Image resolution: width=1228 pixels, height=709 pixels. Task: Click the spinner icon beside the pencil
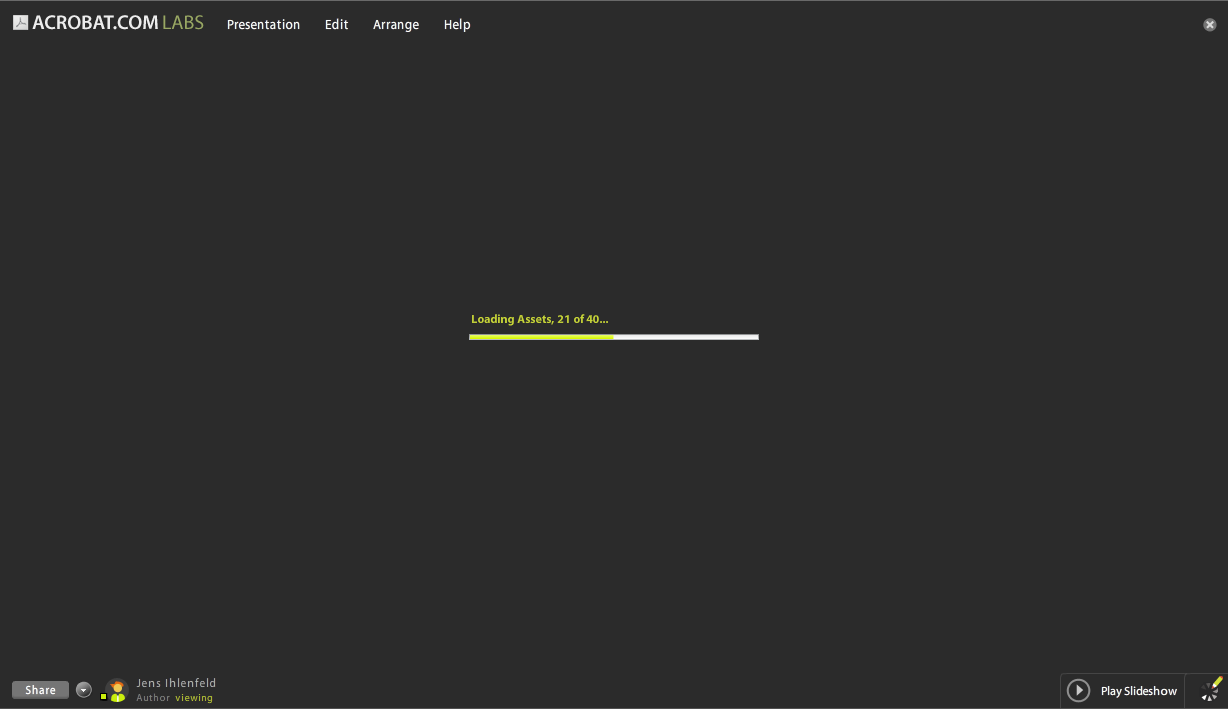[x=1208, y=694]
